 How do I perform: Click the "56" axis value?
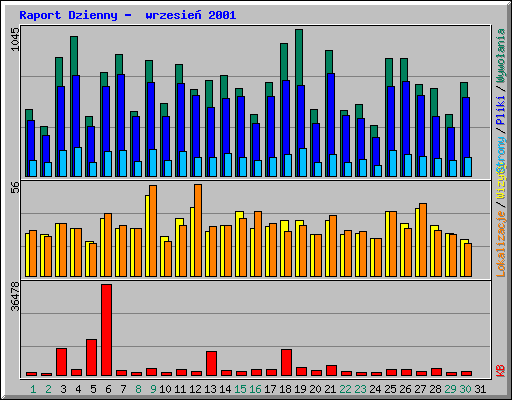pos(15,188)
